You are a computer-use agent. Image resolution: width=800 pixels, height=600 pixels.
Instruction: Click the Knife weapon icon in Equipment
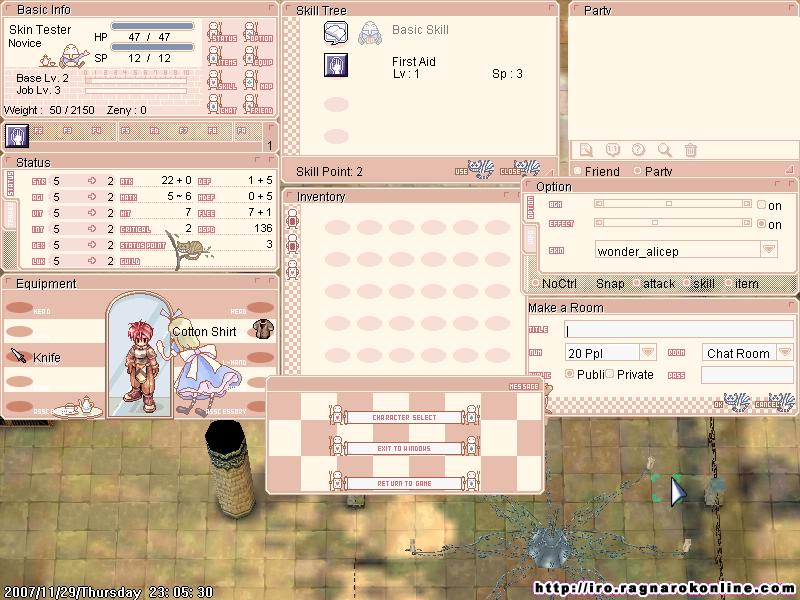pyautogui.click(x=18, y=355)
